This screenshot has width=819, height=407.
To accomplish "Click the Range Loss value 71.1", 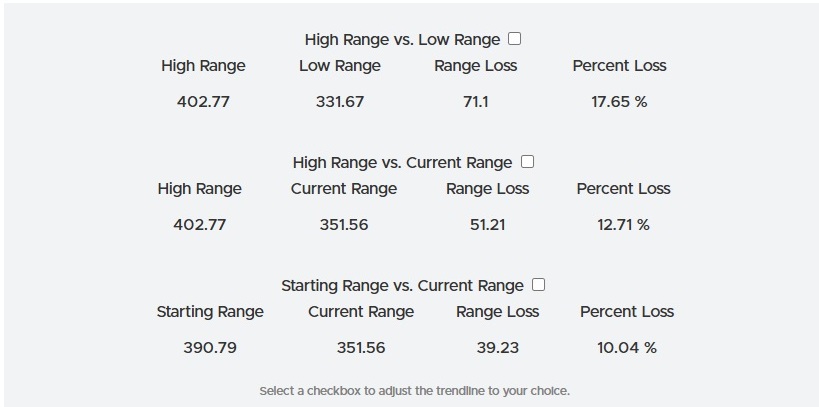I will [x=476, y=102].
